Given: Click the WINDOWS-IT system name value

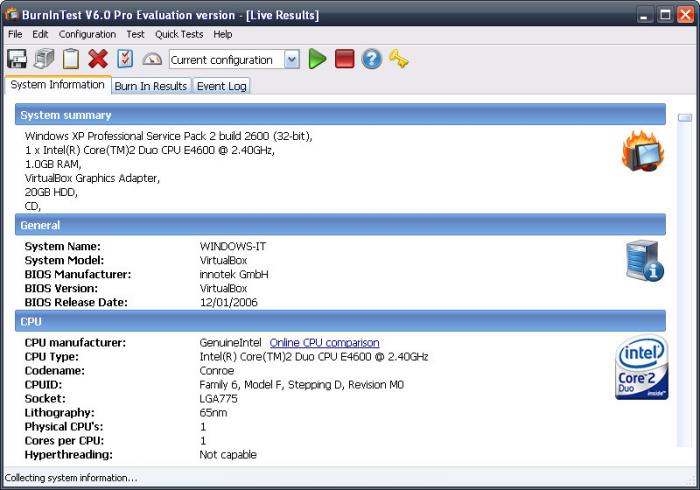Looking at the screenshot, I should tap(233, 246).
